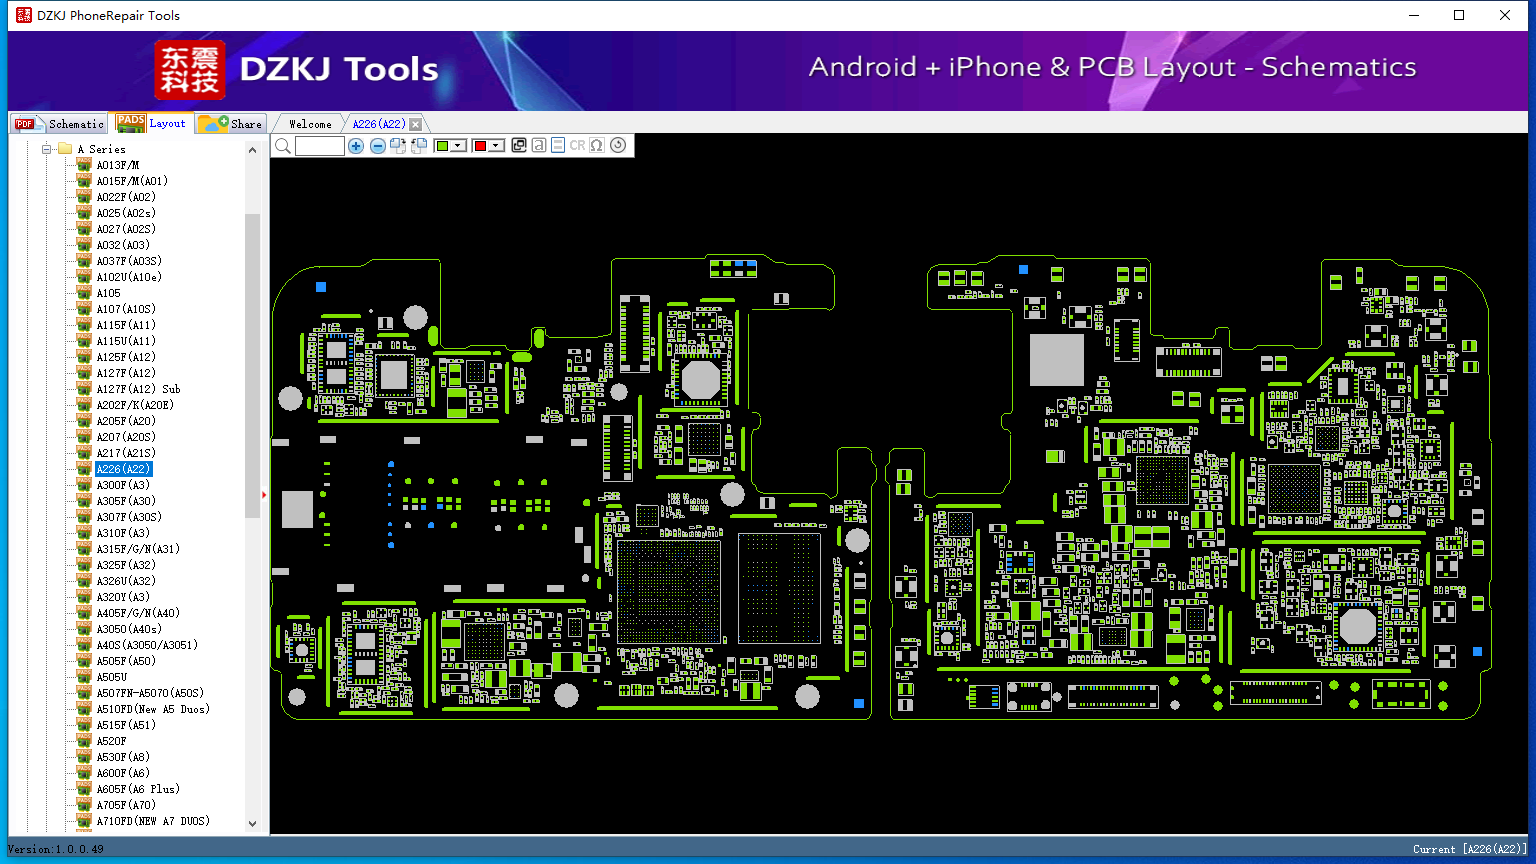
Task: Click the magnifier search icon in toolbar
Action: click(x=283, y=146)
